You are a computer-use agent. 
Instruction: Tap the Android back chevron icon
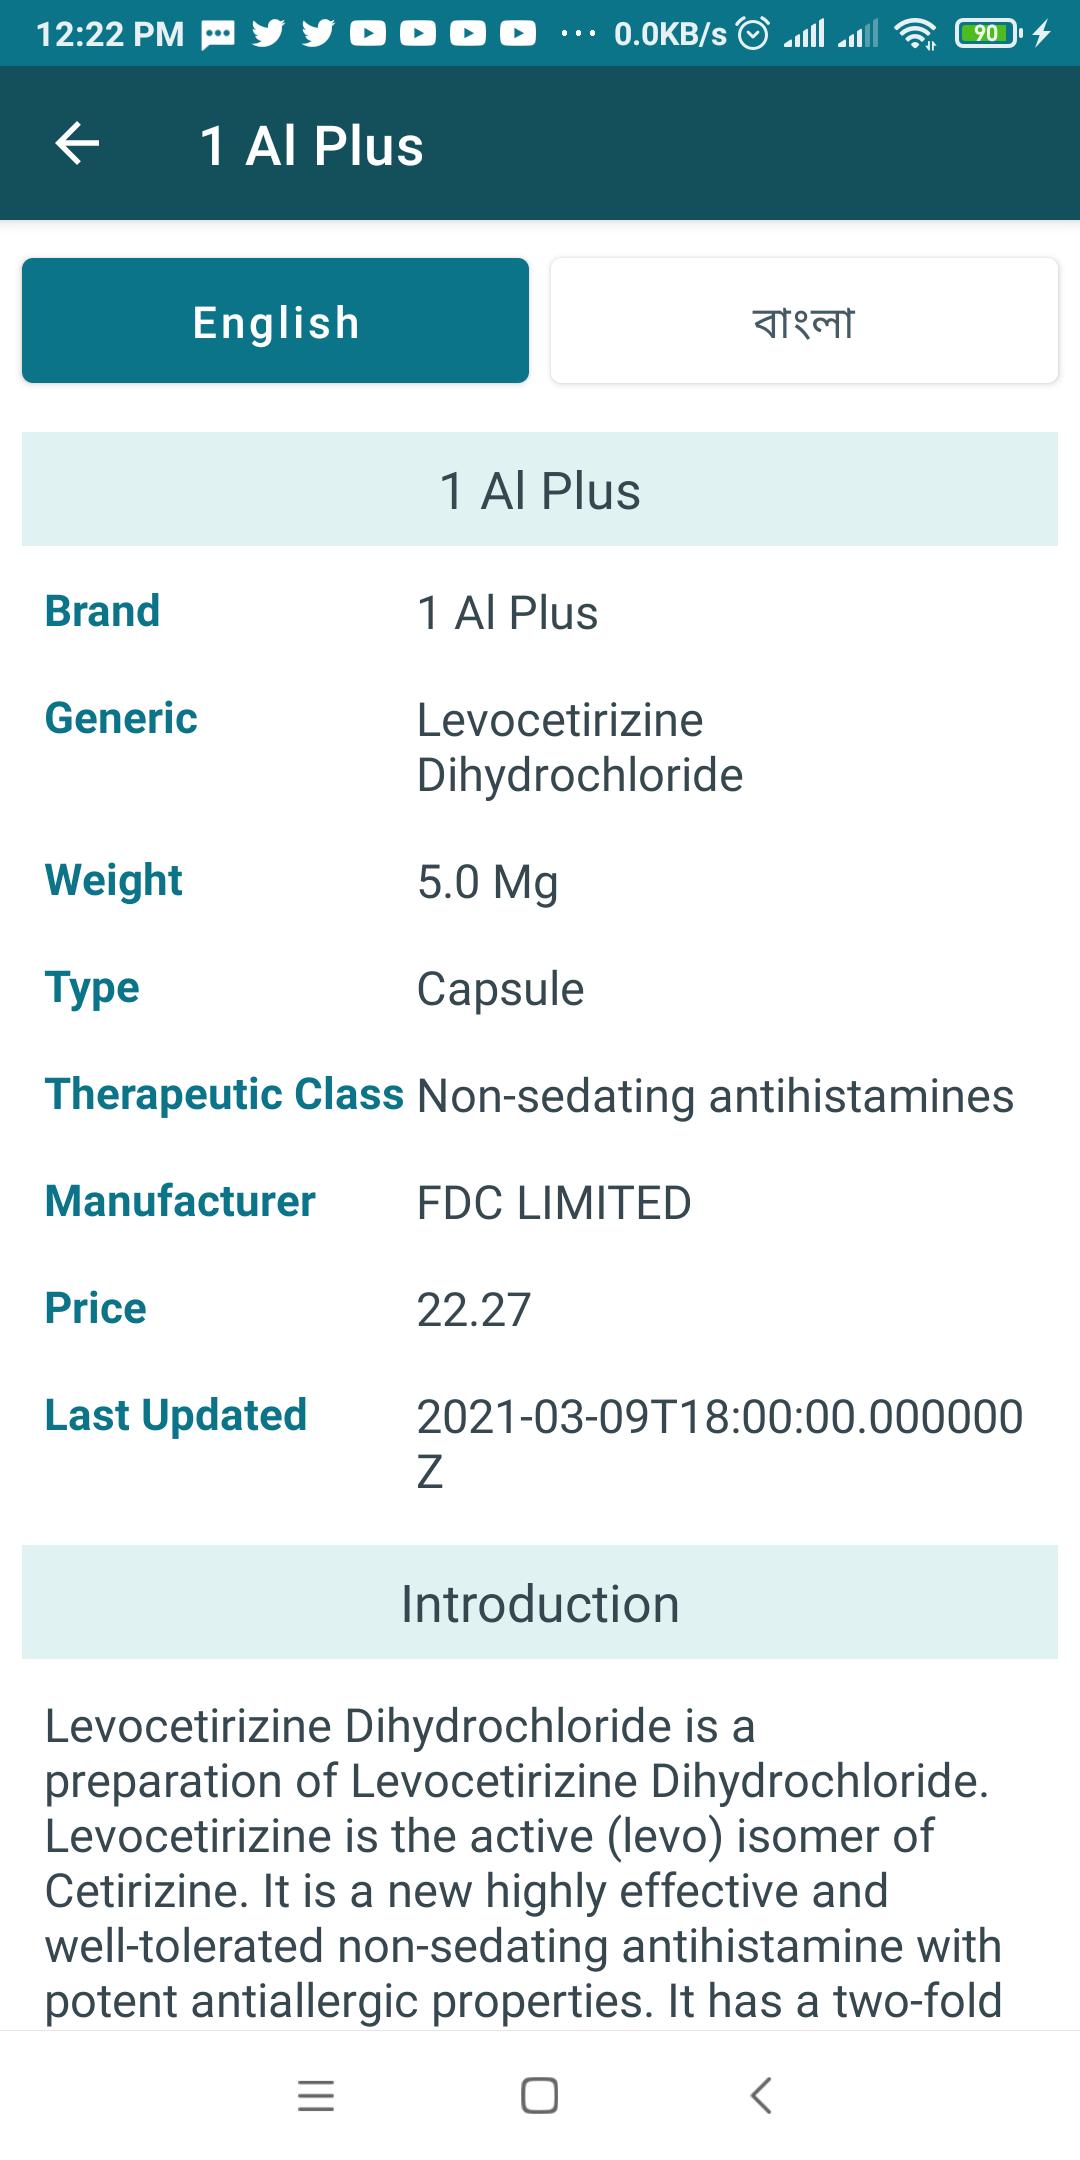[762, 2095]
